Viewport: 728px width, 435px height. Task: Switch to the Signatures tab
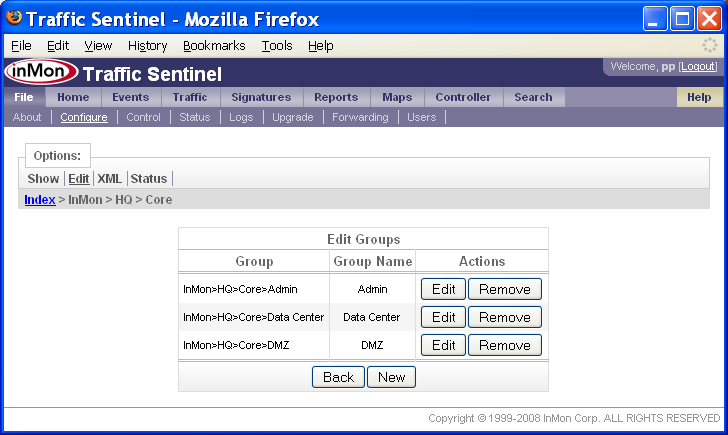(x=261, y=97)
